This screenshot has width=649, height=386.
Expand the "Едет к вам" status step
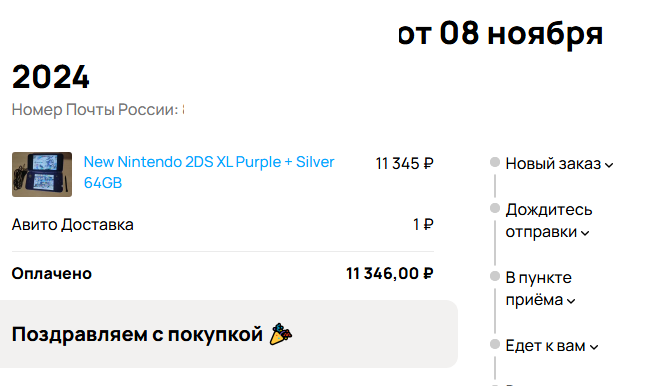(x=551, y=345)
